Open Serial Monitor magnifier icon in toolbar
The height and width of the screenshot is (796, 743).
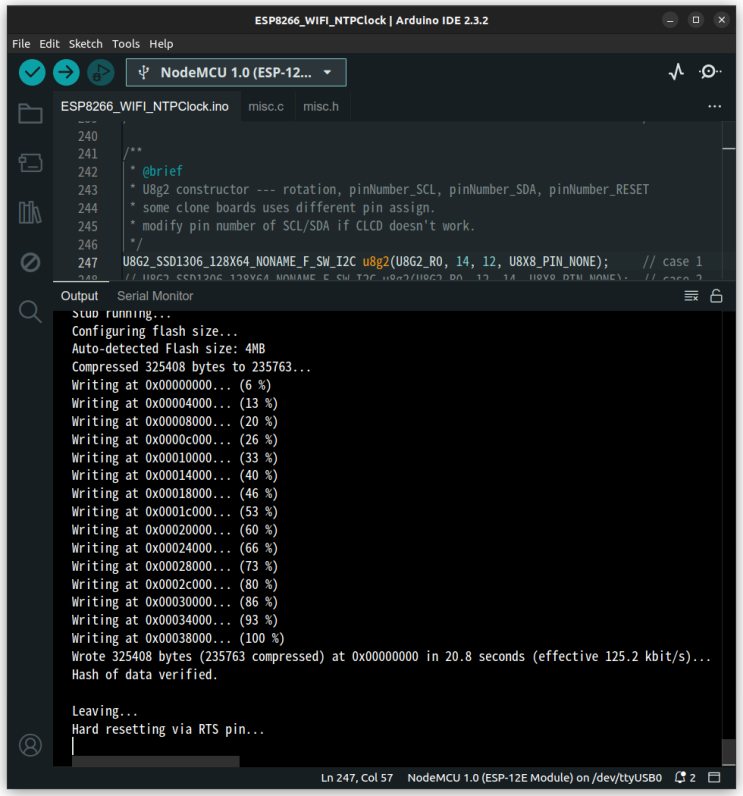pyautogui.click(x=710, y=72)
